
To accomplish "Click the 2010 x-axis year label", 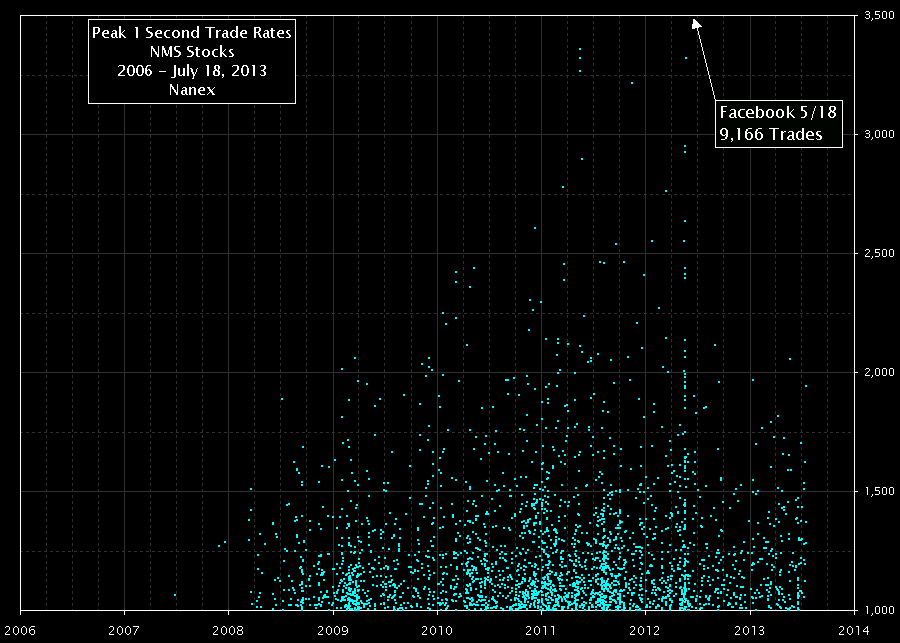I will pyautogui.click(x=437, y=630).
